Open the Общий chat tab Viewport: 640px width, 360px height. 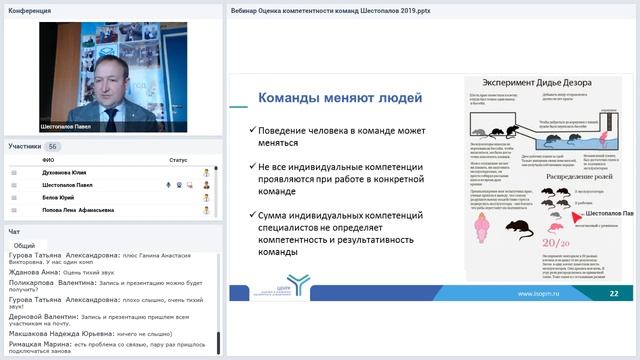pos(24,245)
